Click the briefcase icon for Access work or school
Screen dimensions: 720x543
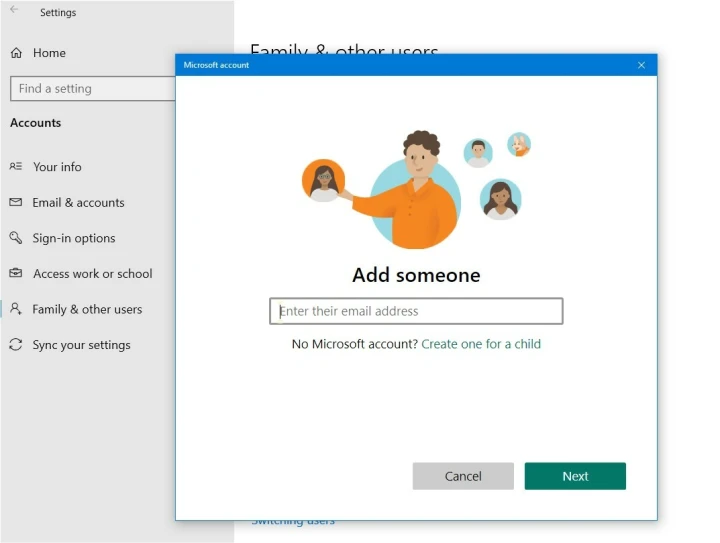click(16, 273)
